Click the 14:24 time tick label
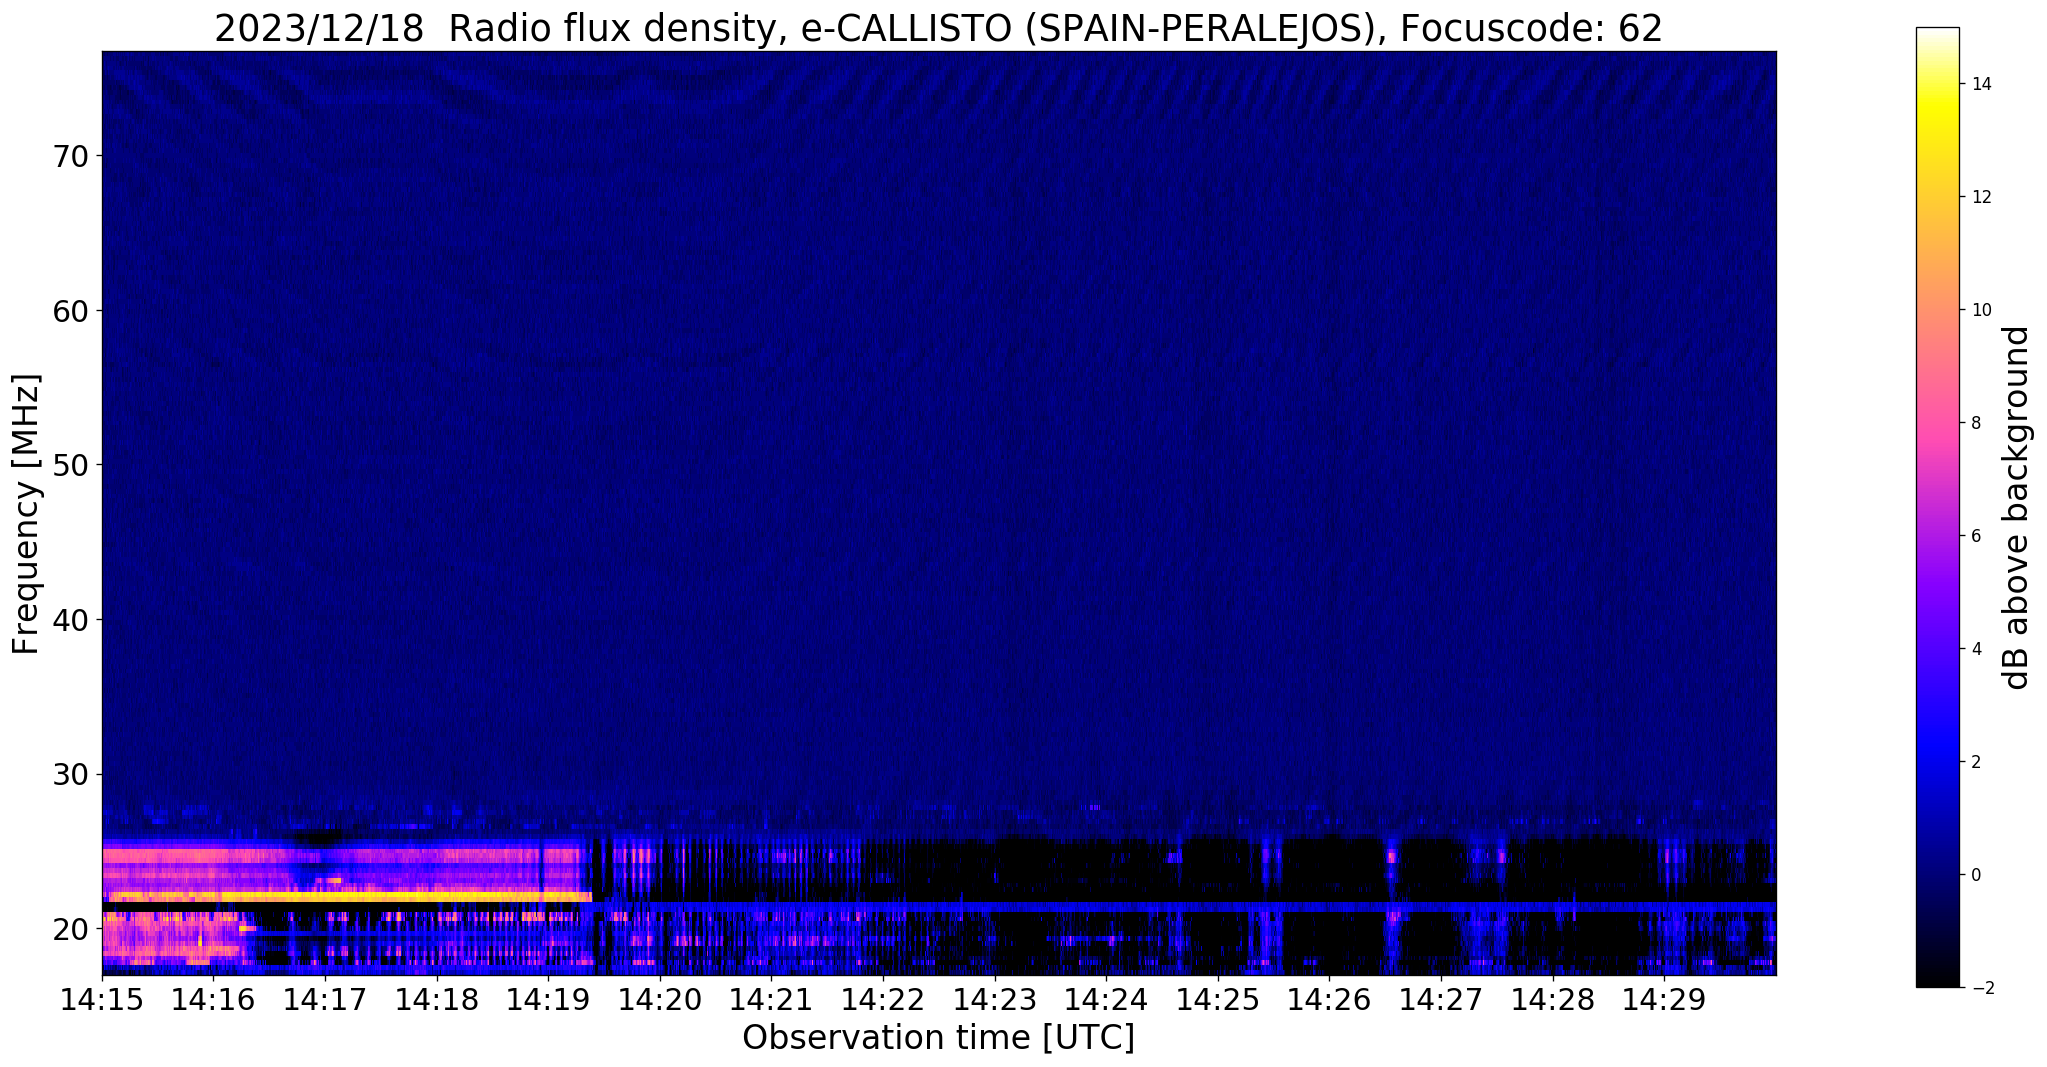The width and height of the screenshot is (2047, 1067). pyautogui.click(x=1106, y=1000)
